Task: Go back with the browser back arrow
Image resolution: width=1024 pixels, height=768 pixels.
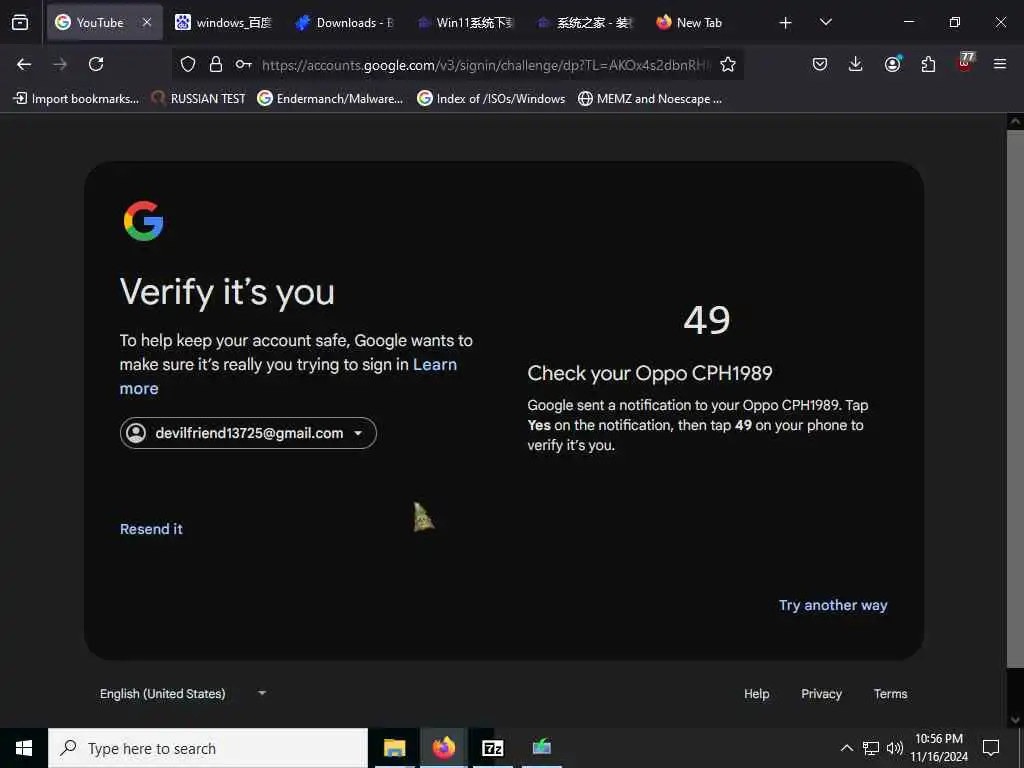Action: coord(24,64)
